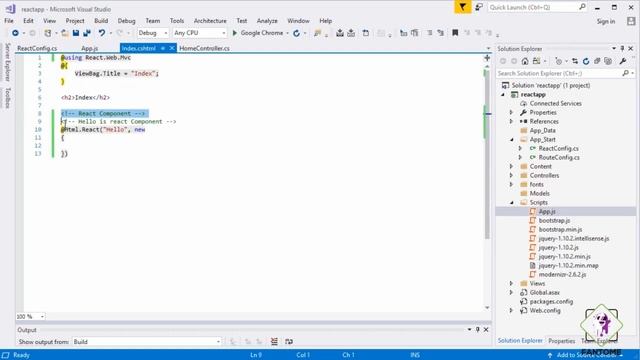The image size is (640, 360).
Task: Click the Save button in the toolbar
Action: (76, 33)
